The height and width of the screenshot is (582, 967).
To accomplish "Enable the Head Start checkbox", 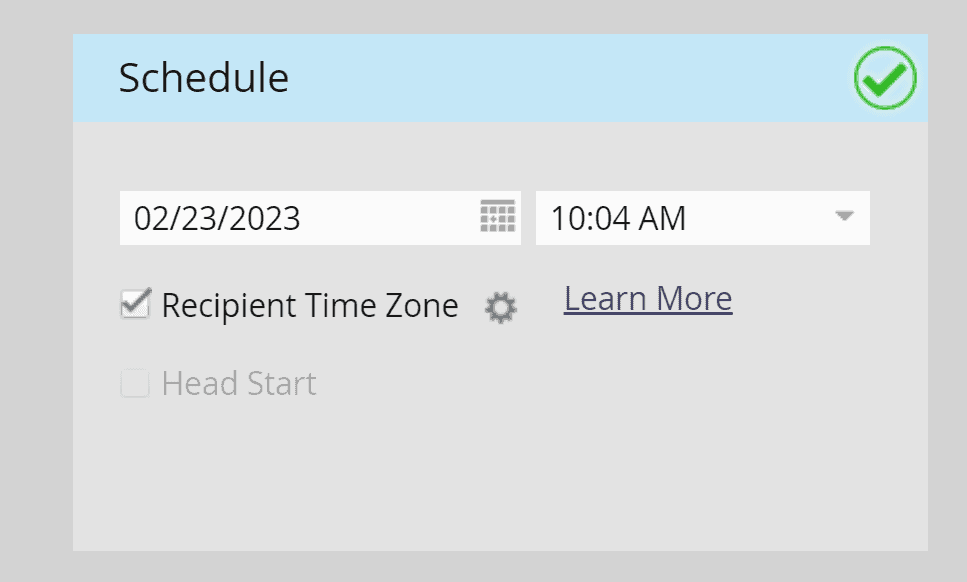I will tap(133, 383).
